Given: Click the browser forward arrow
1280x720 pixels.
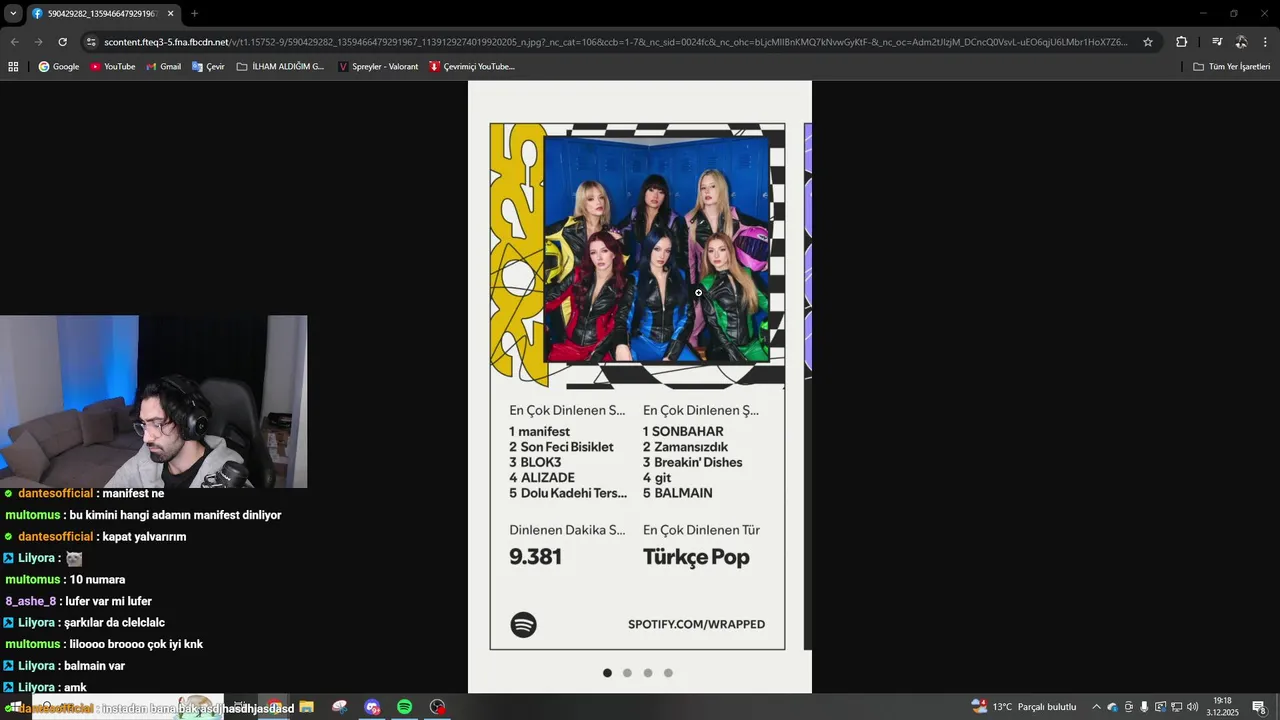Looking at the screenshot, I should click(38, 42).
